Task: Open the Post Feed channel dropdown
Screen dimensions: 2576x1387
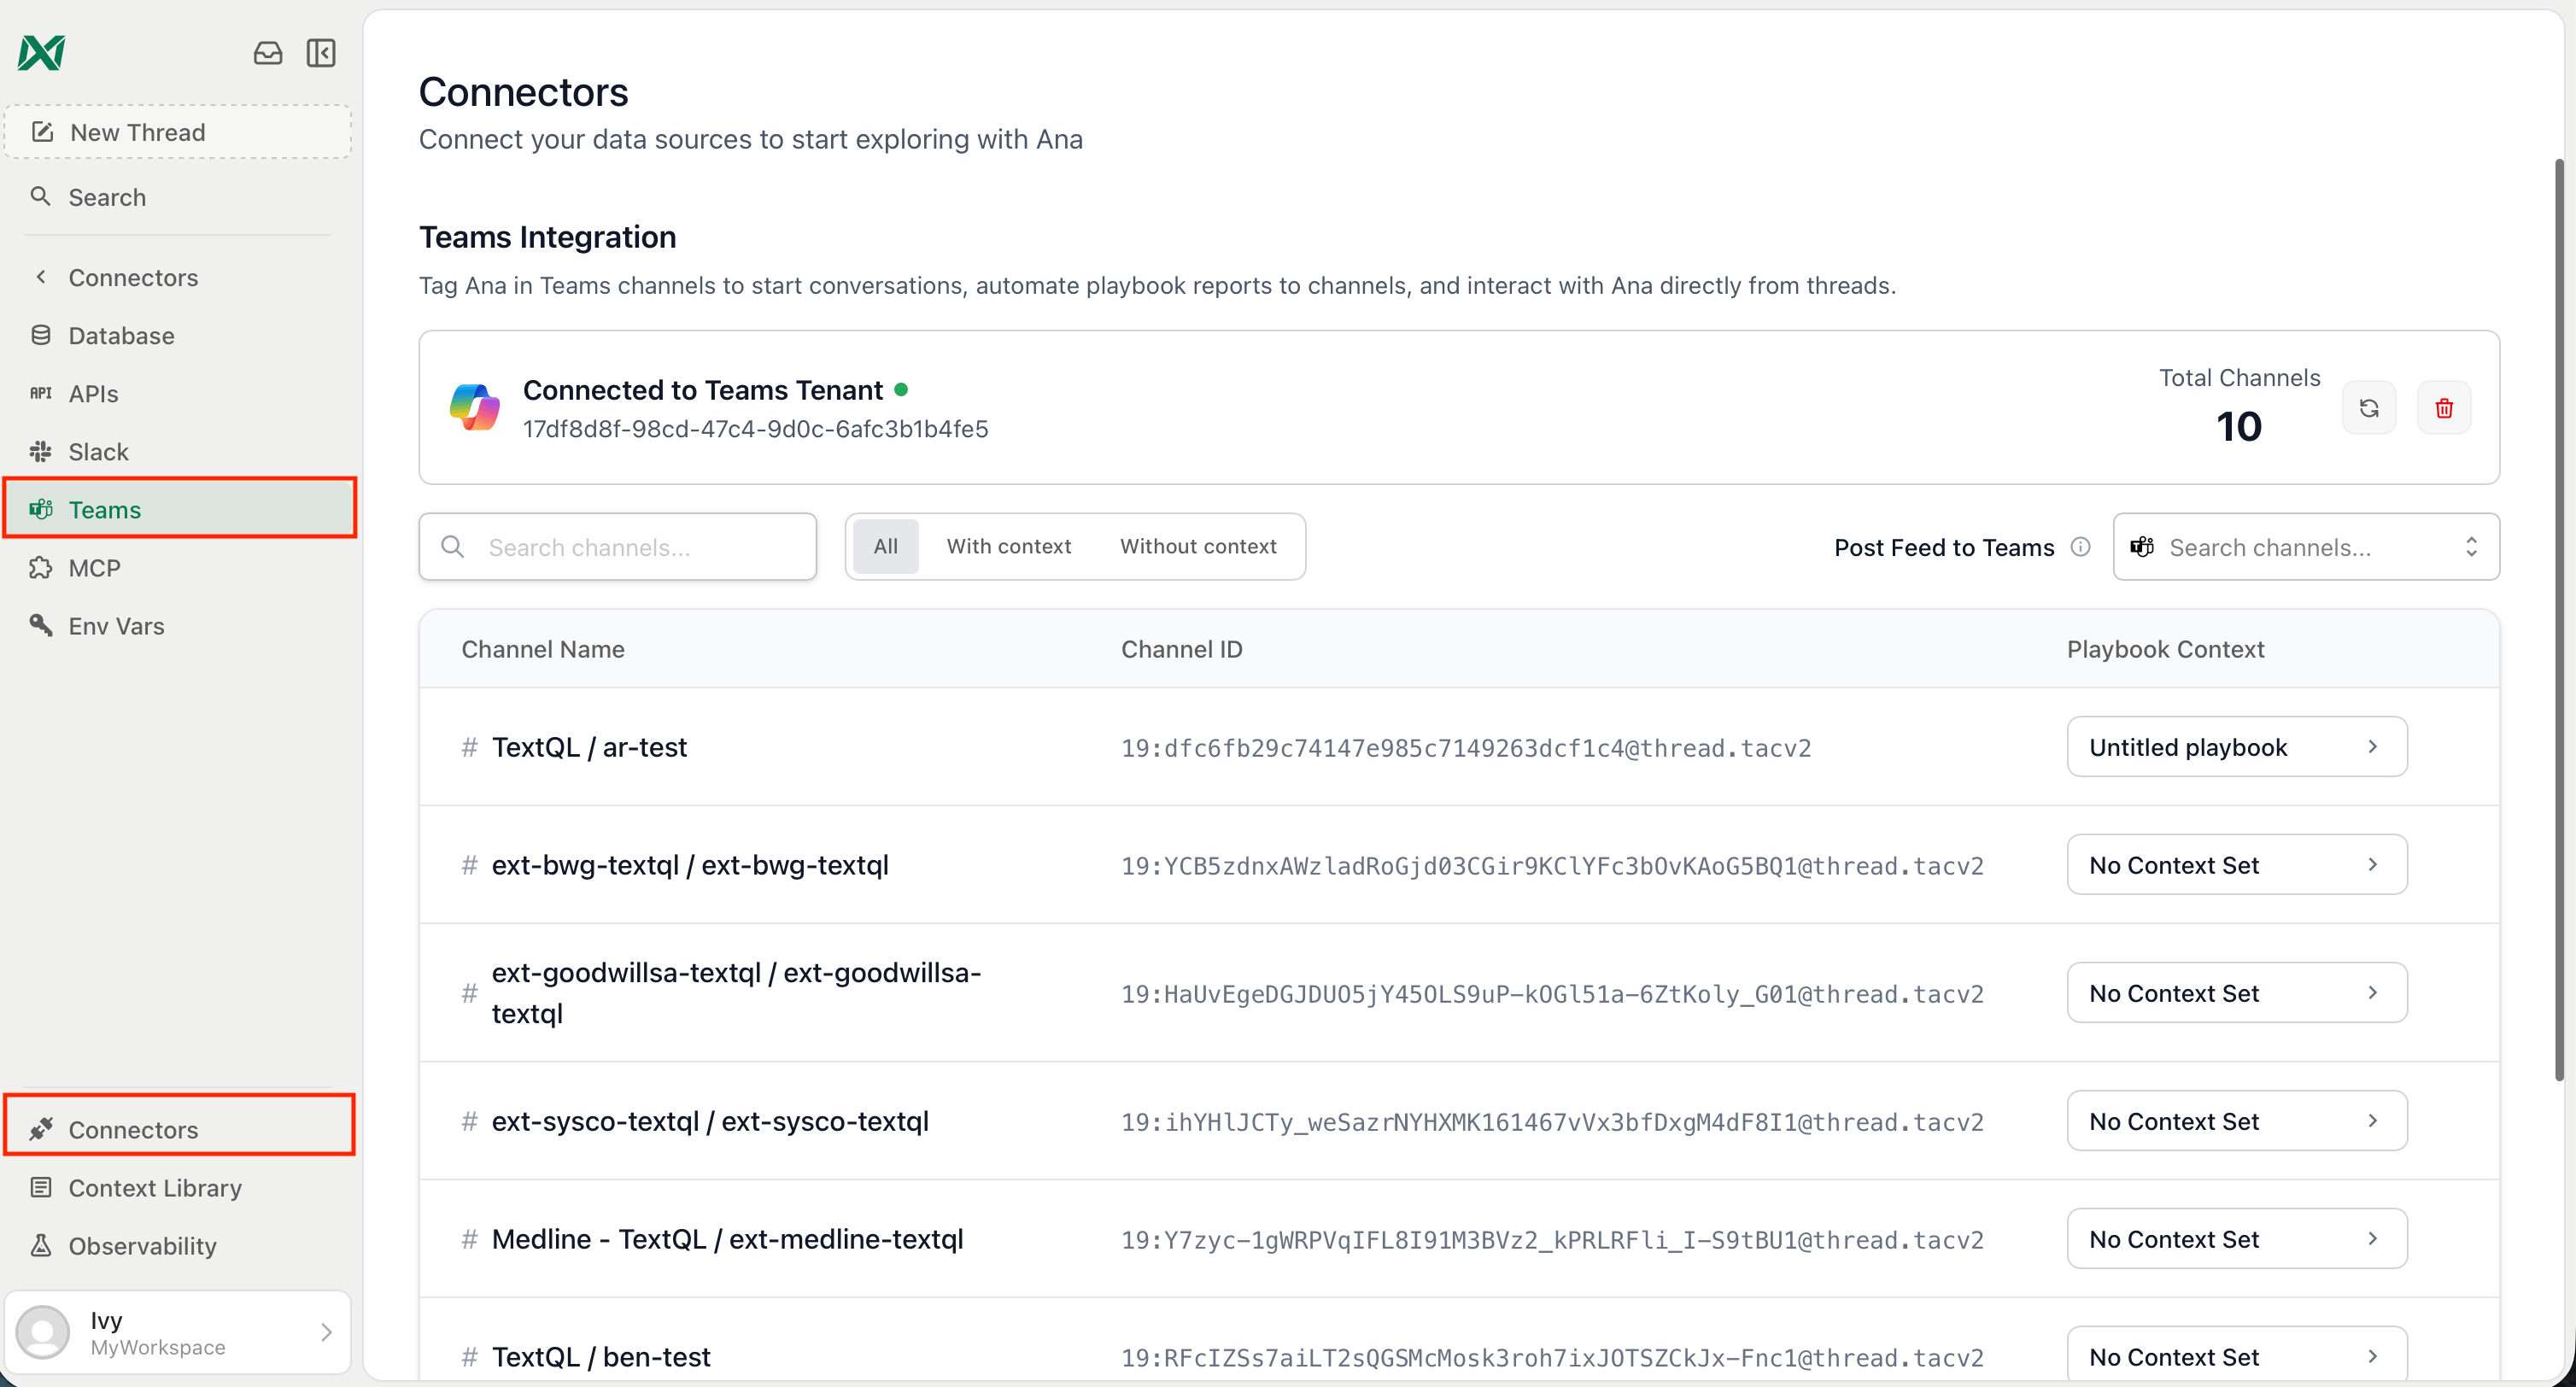Action: (2305, 546)
